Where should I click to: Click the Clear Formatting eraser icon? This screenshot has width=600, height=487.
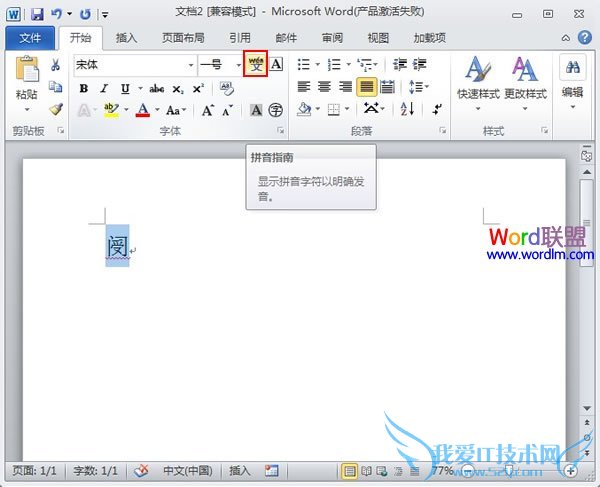click(x=227, y=88)
